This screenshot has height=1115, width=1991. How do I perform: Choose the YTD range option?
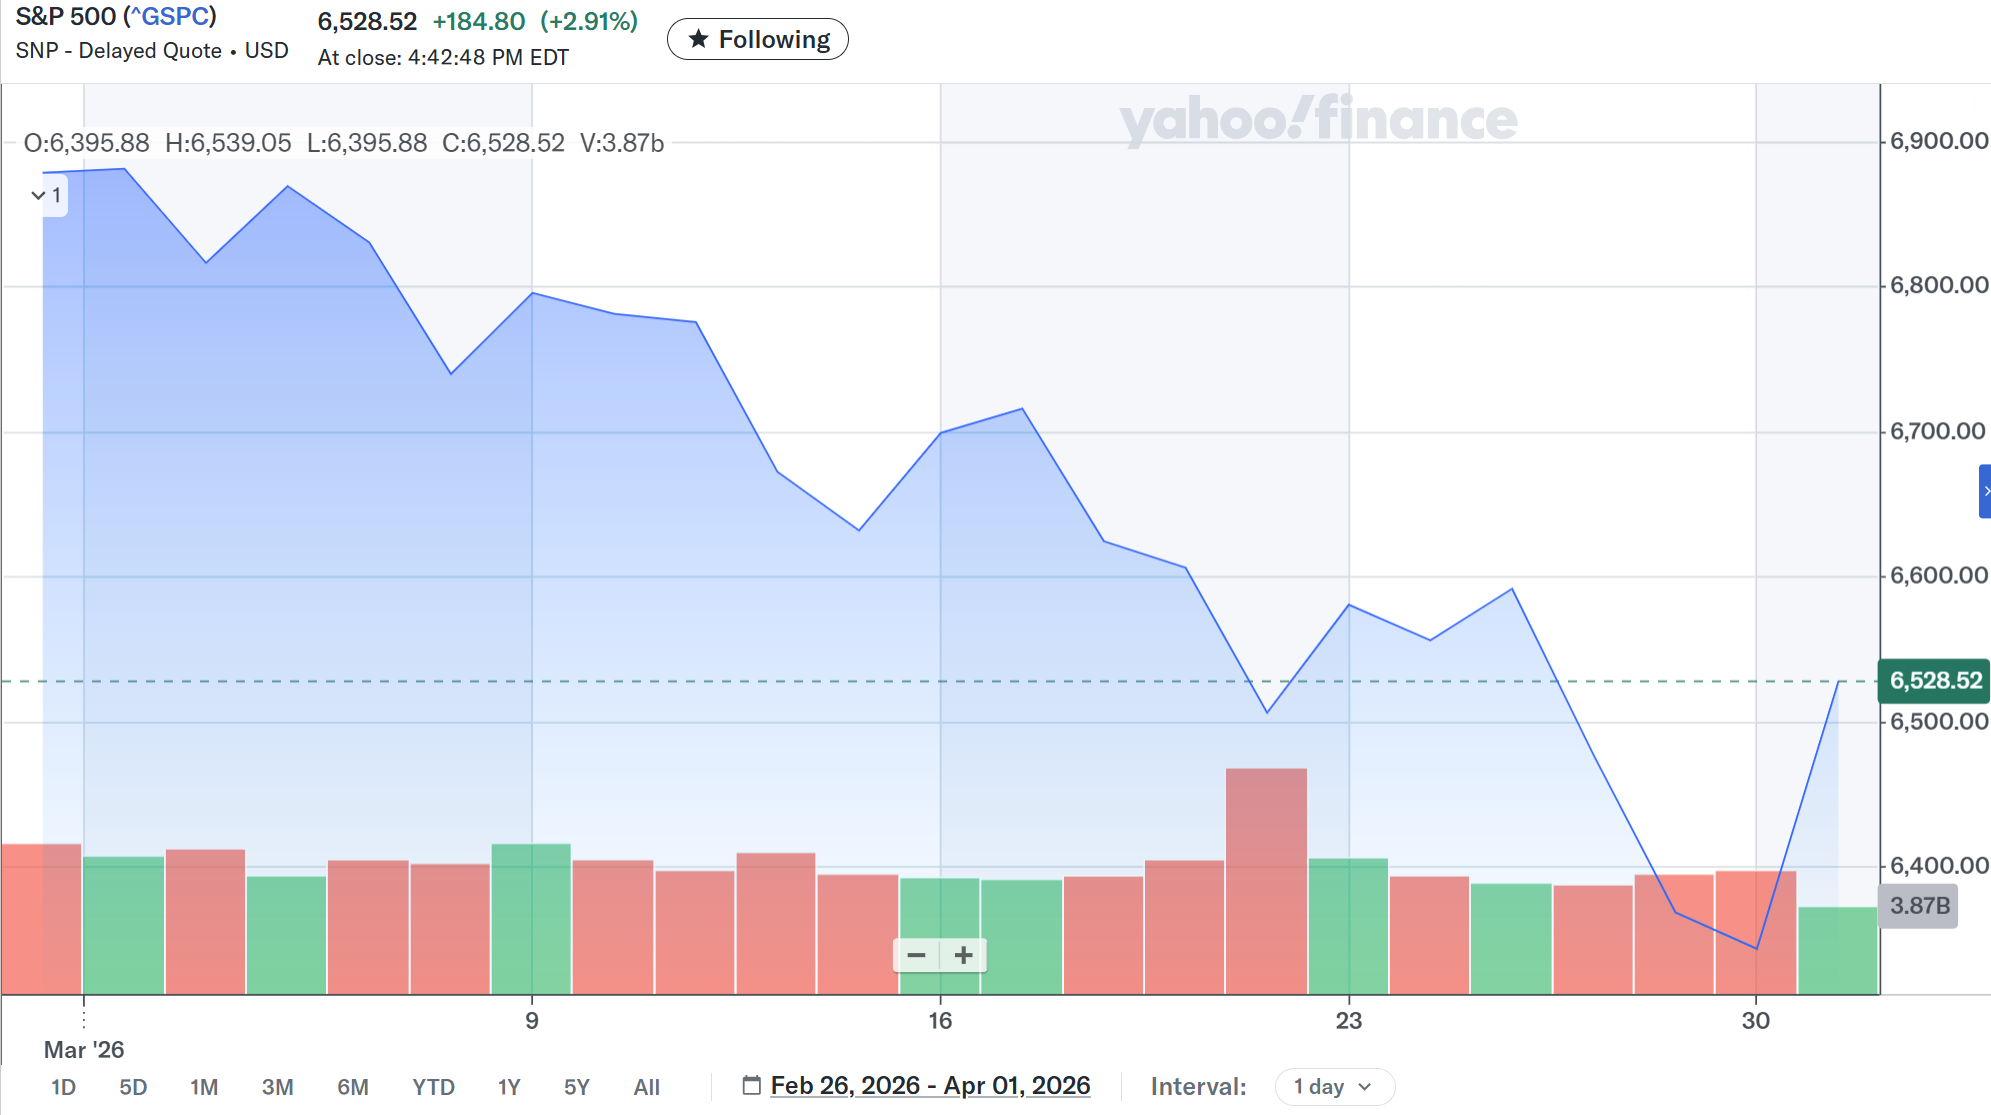tap(433, 1087)
